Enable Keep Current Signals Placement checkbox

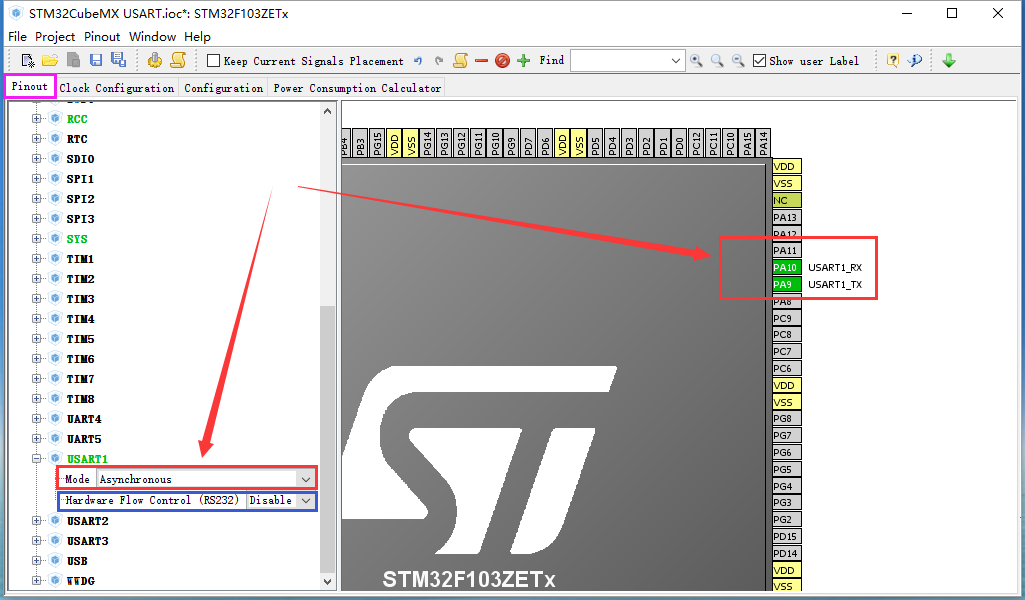(x=213, y=61)
